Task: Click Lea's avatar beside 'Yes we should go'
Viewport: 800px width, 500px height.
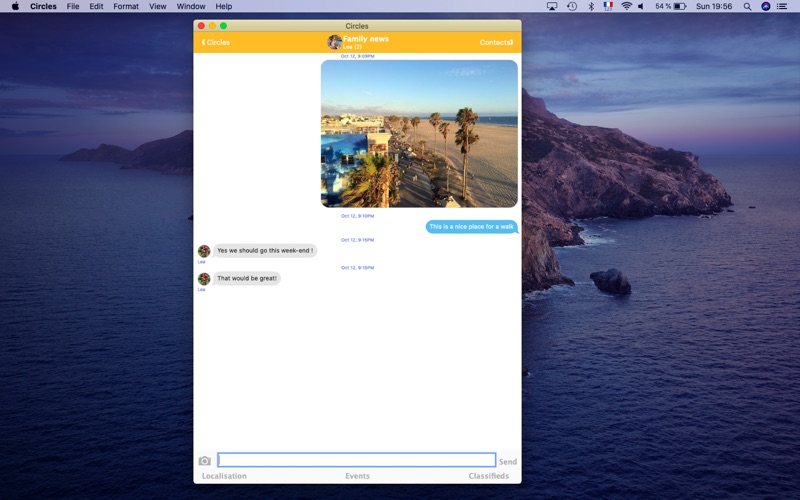Action: 204,251
